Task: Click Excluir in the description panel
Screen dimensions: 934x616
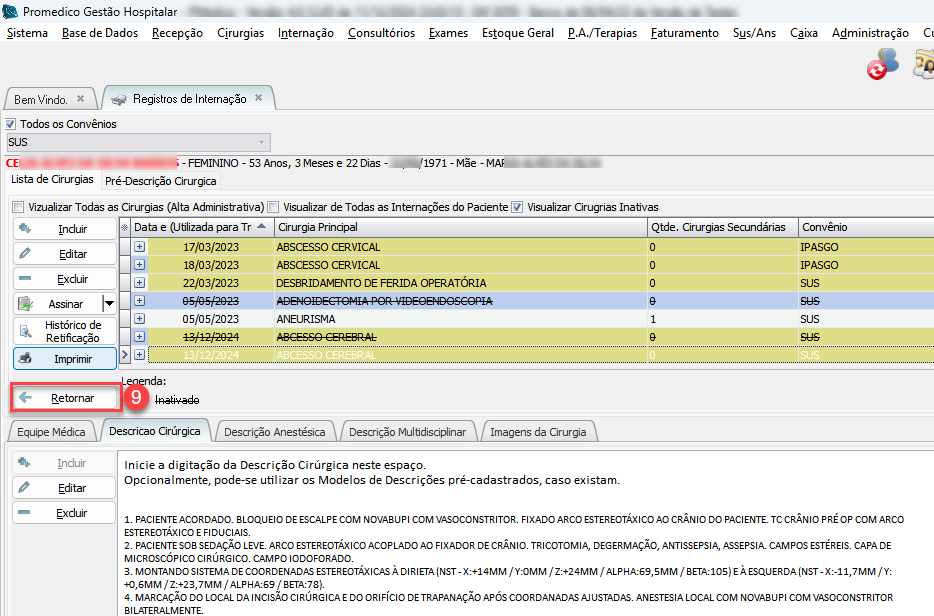Action: click(64, 512)
